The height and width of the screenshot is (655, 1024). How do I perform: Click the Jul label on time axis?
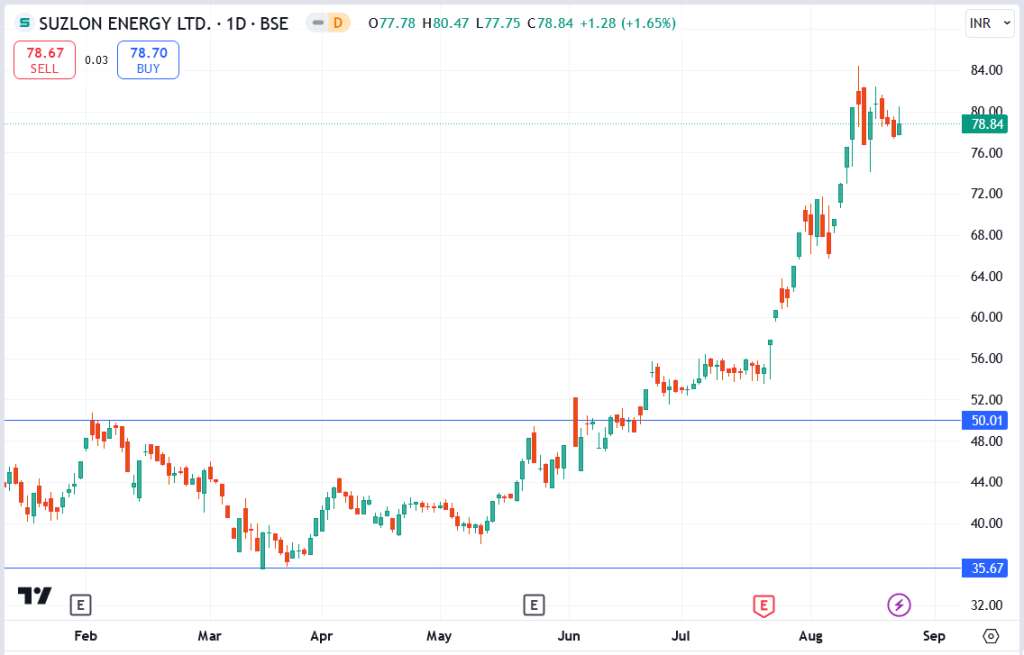click(680, 635)
